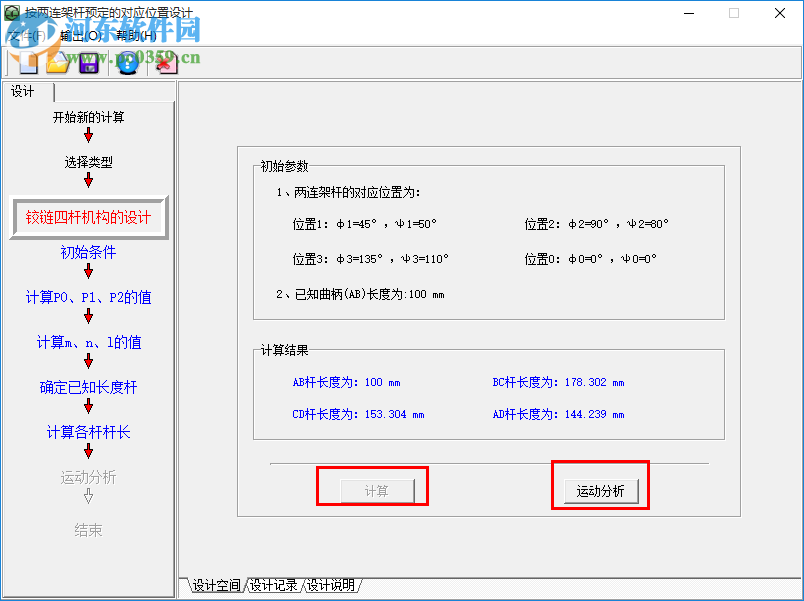Click 确定已知长度杆 in flowchart
Viewport: 804px width, 601px height.
coord(88,388)
